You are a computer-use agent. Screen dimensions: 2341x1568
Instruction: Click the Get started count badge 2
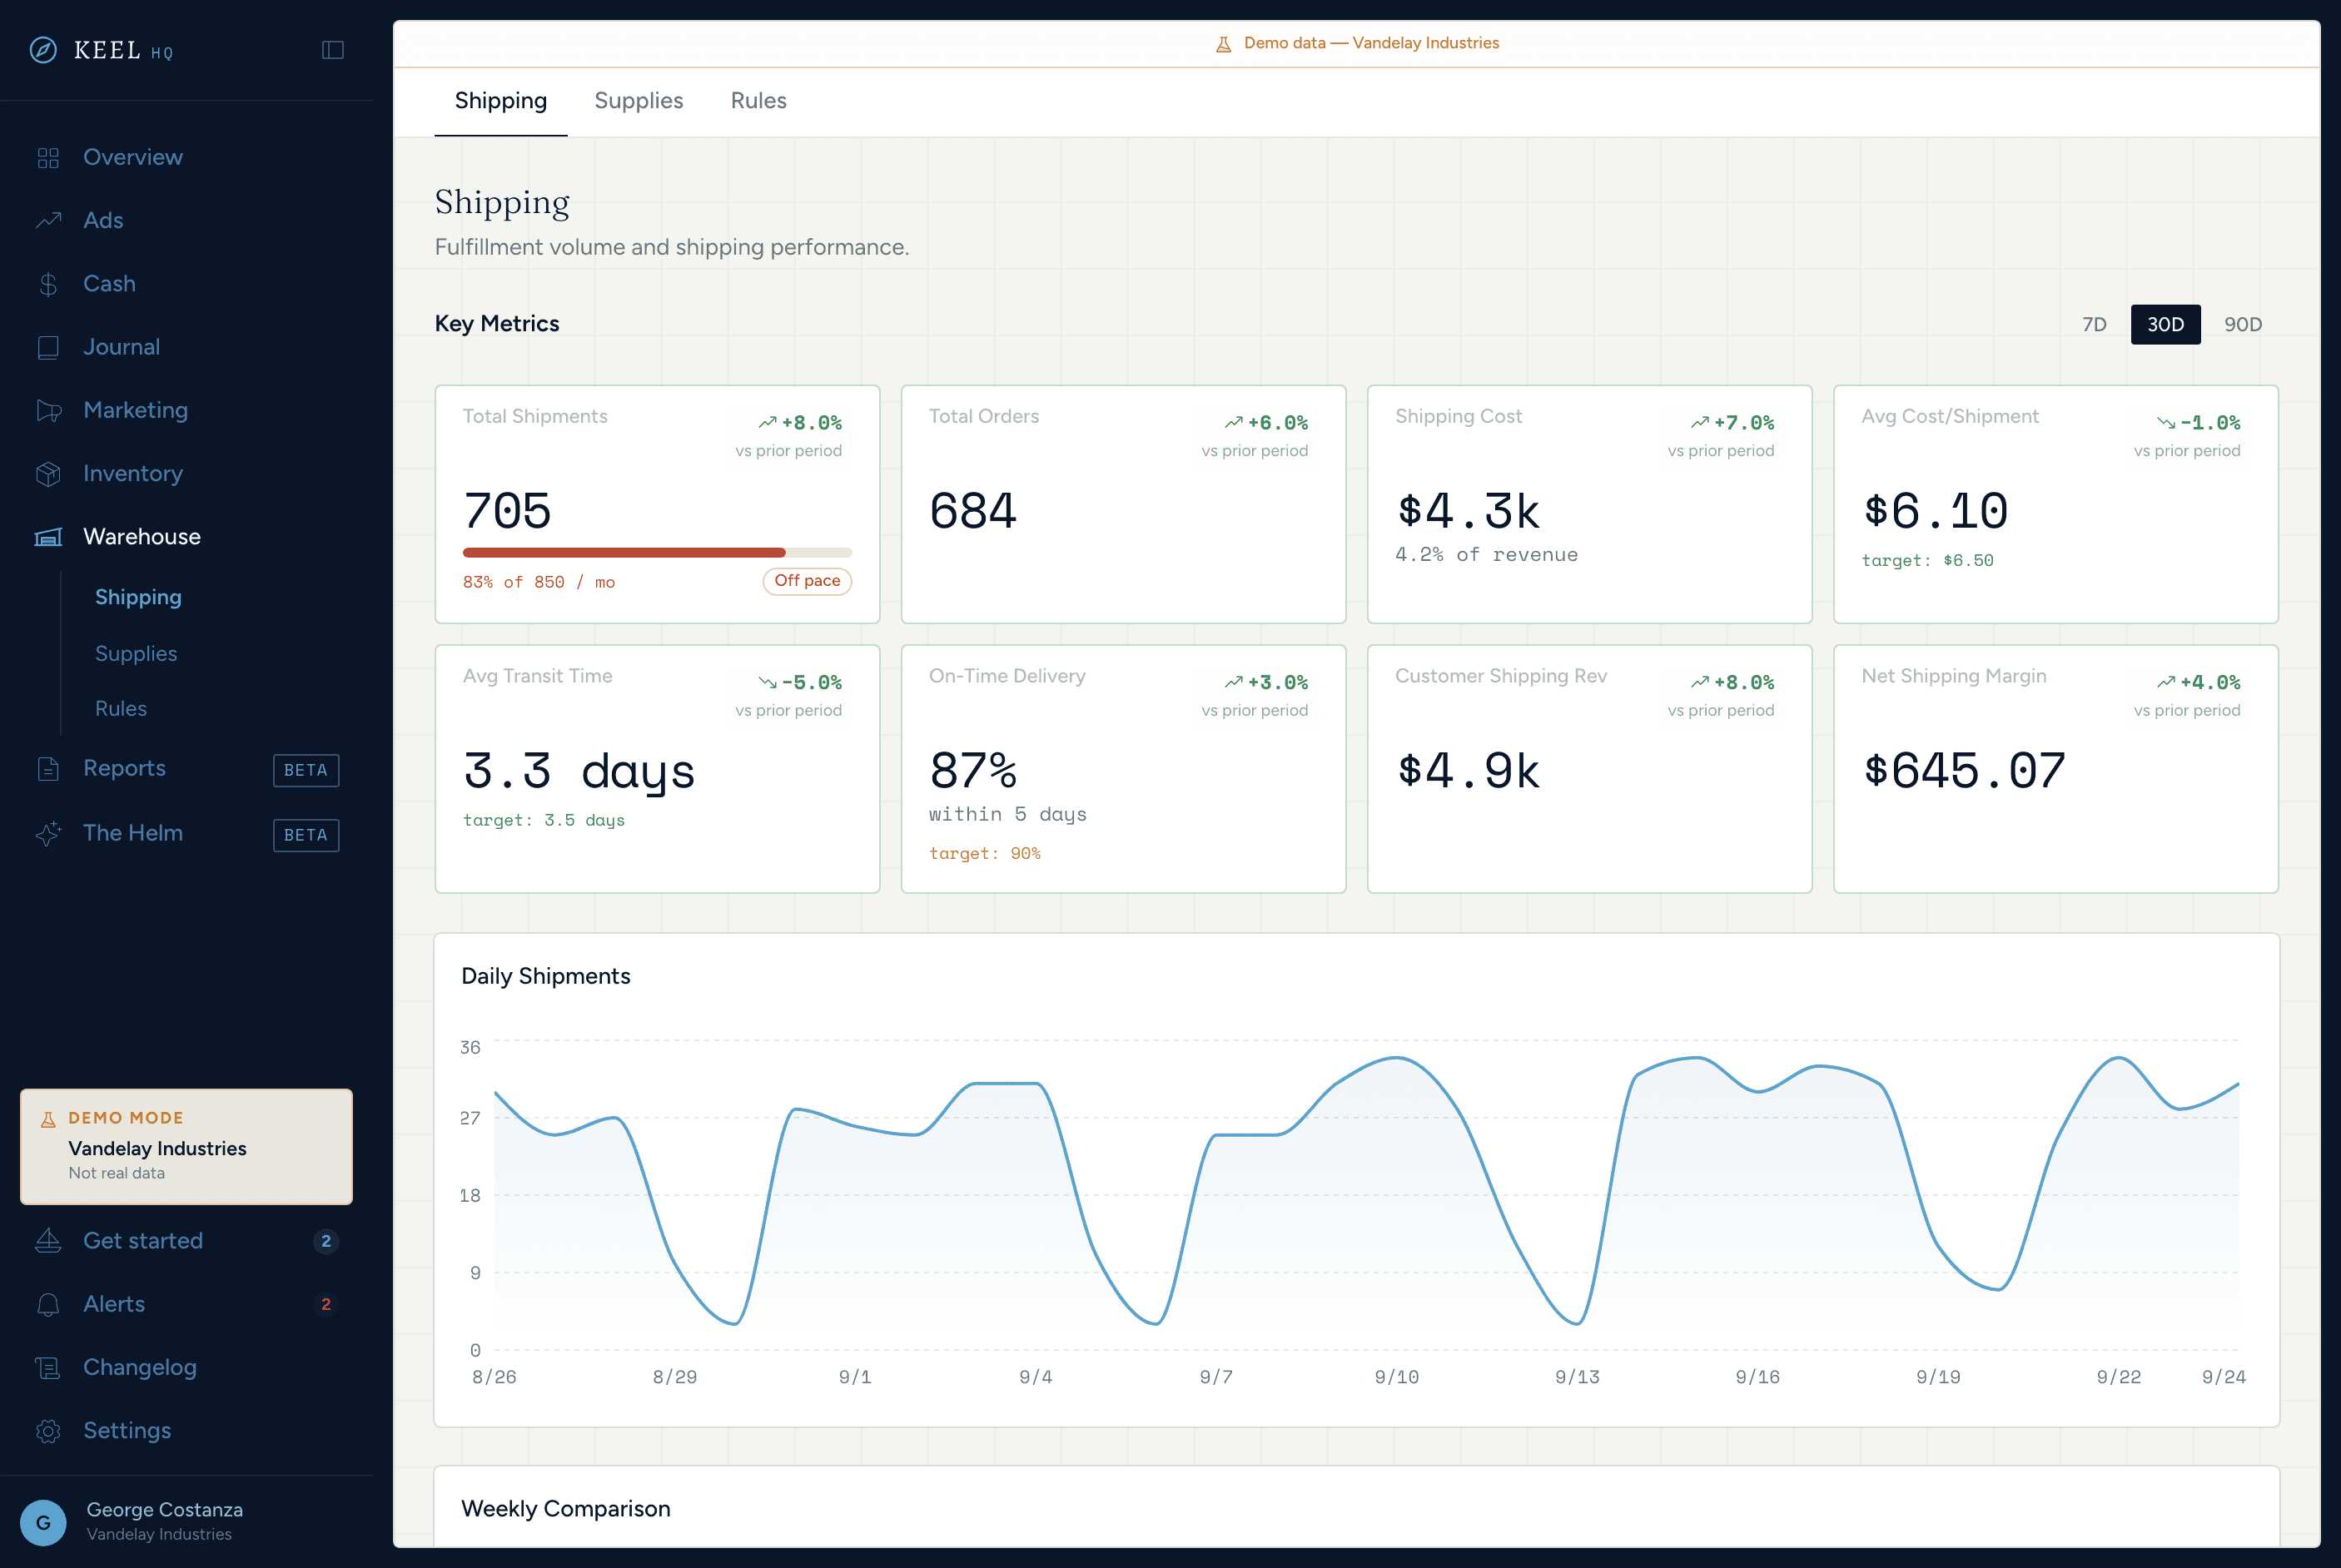coord(326,1241)
